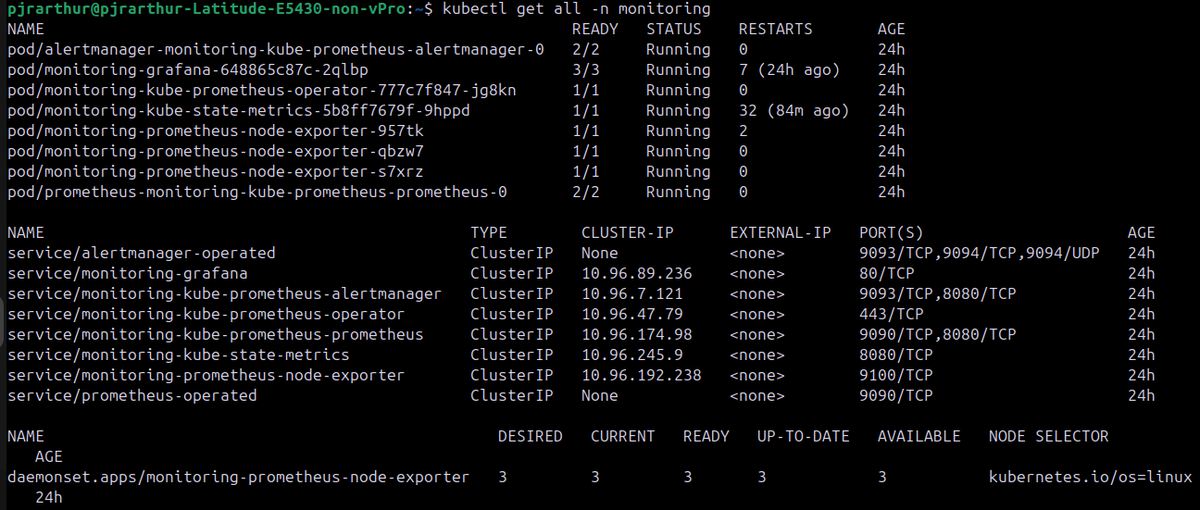Viewport: 1200px width, 510px height.
Task: Select daemonset.apps/monitoring-prometheus-node-exporter name
Action: tap(238, 477)
